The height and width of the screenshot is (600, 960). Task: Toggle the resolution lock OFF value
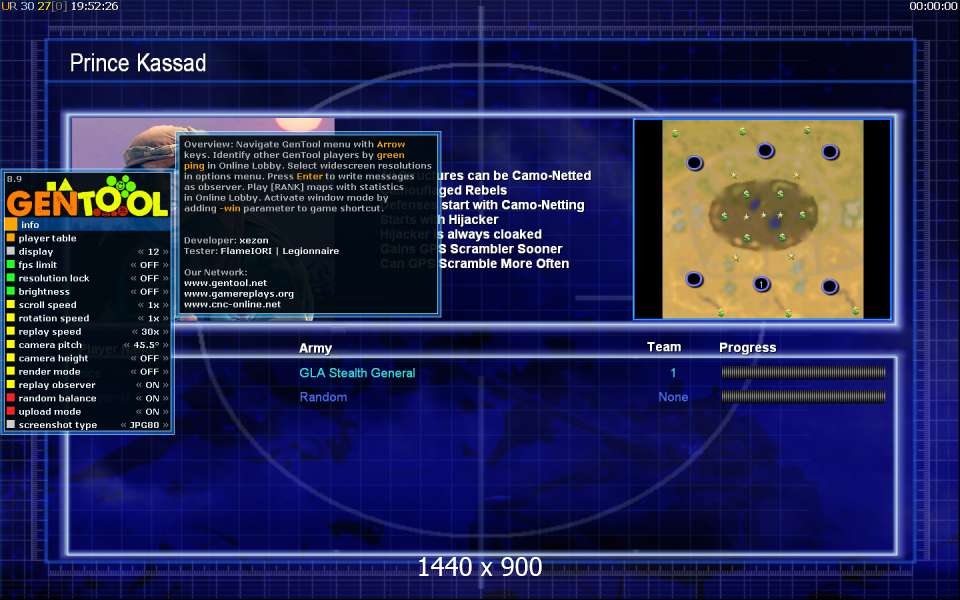[x=149, y=279]
